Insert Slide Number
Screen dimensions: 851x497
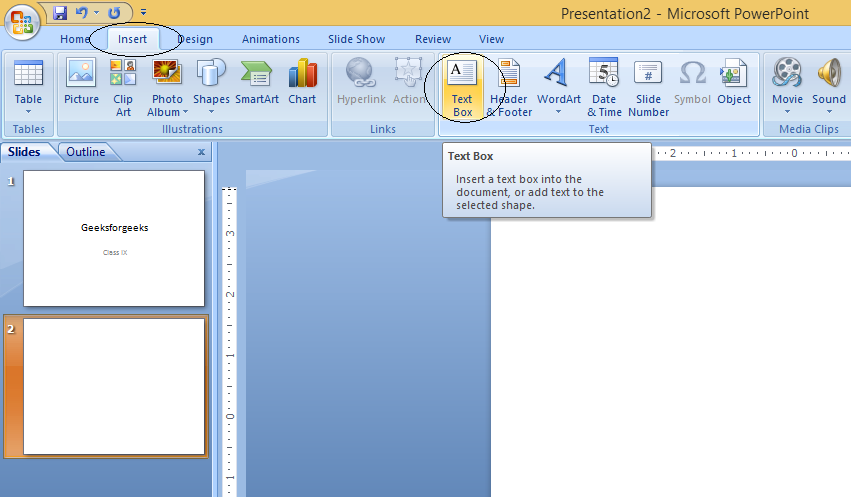[x=649, y=88]
